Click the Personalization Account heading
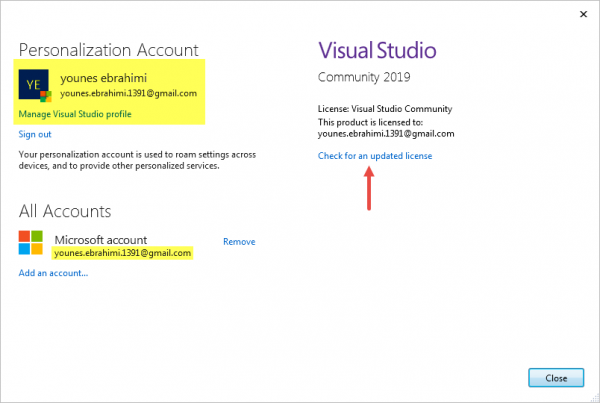 tap(108, 49)
